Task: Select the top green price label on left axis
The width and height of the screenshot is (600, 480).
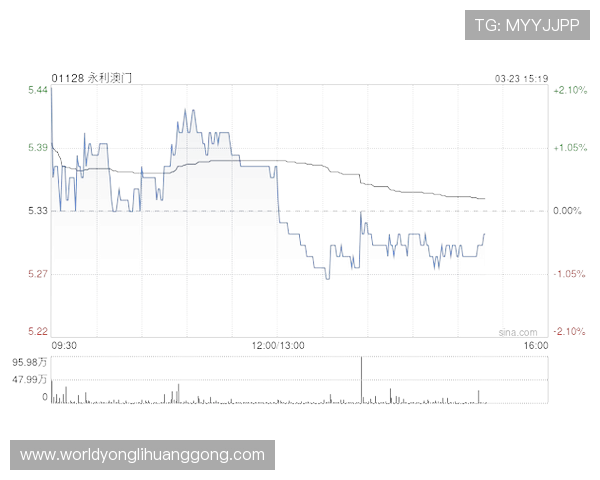Action: click(38, 90)
